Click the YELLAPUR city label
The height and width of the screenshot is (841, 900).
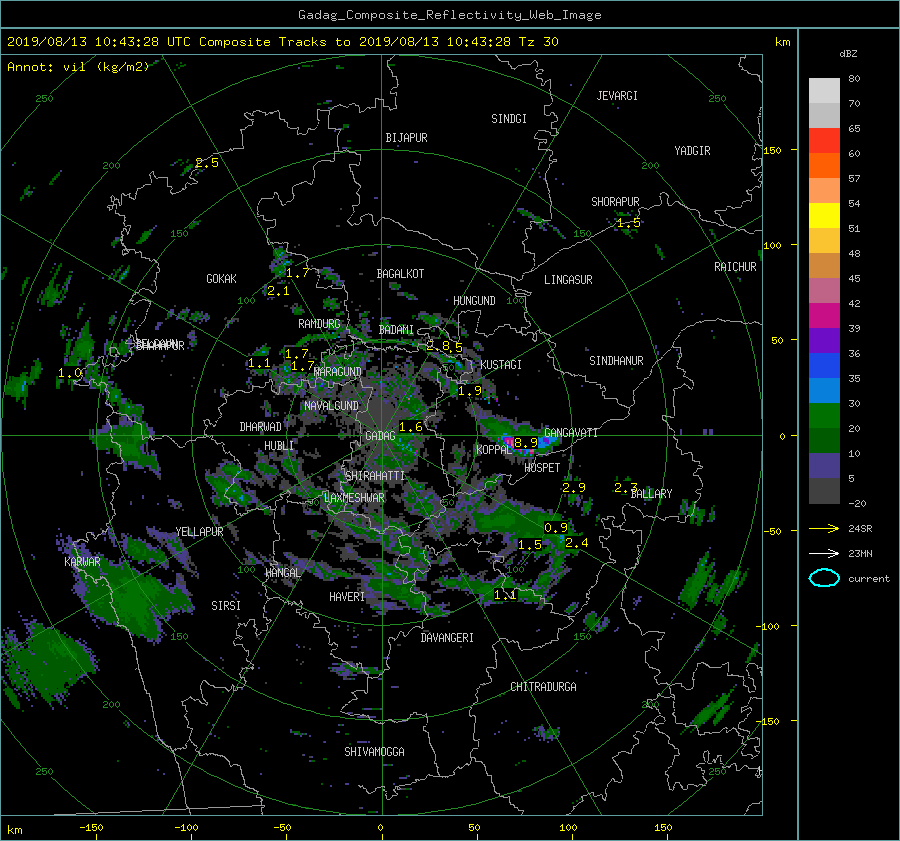[199, 532]
